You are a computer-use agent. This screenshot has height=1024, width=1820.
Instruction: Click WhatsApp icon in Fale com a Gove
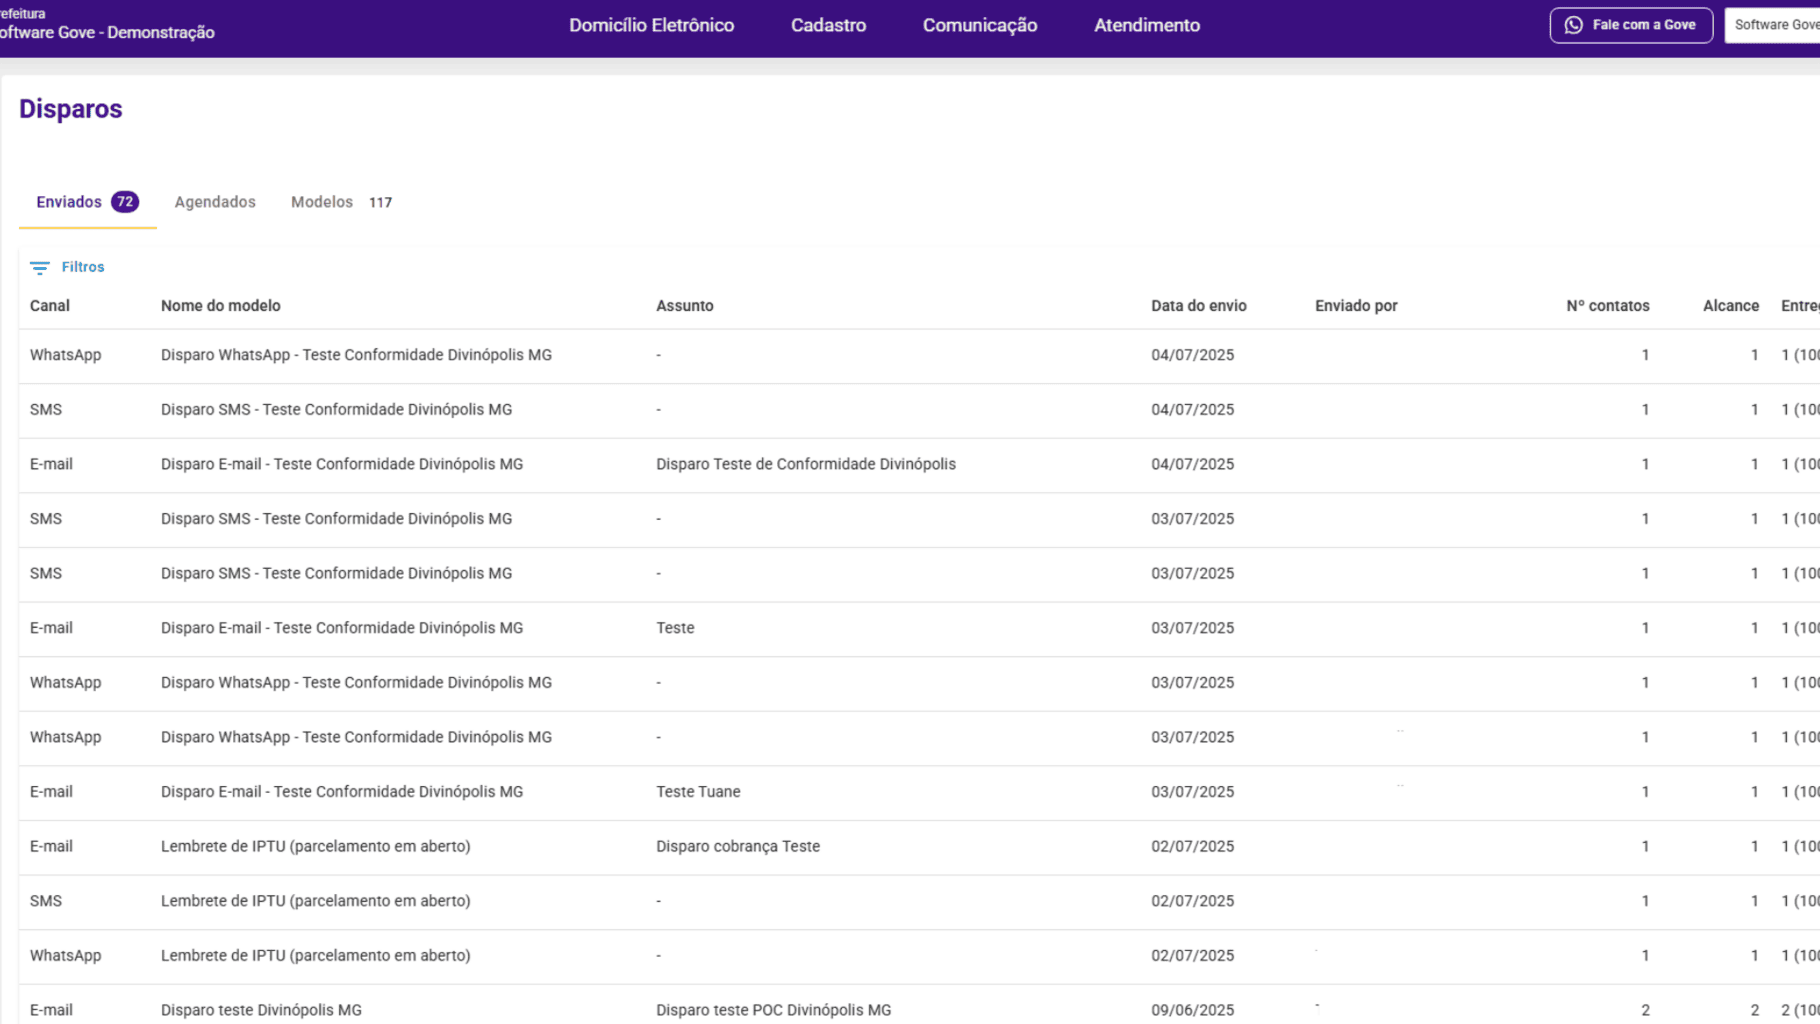pos(1573,25)
